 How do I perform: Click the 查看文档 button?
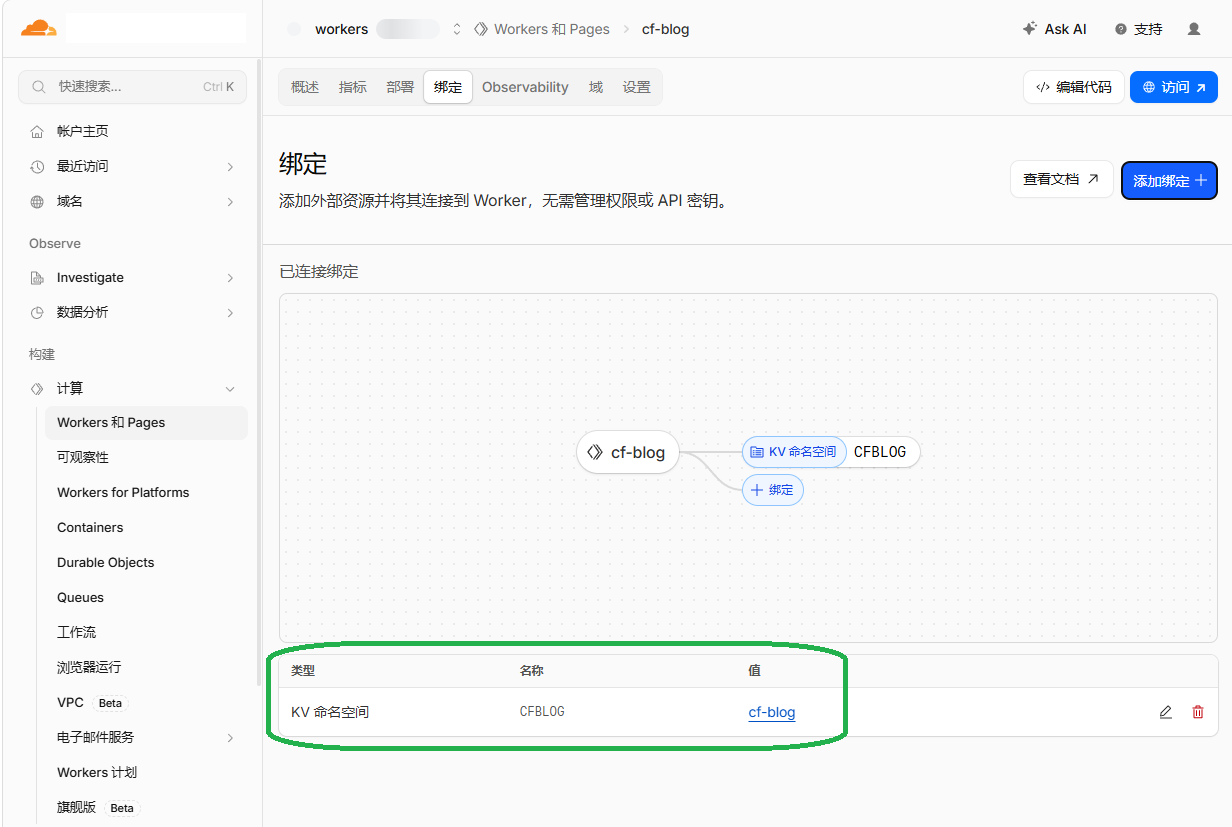pos(1061,179)
